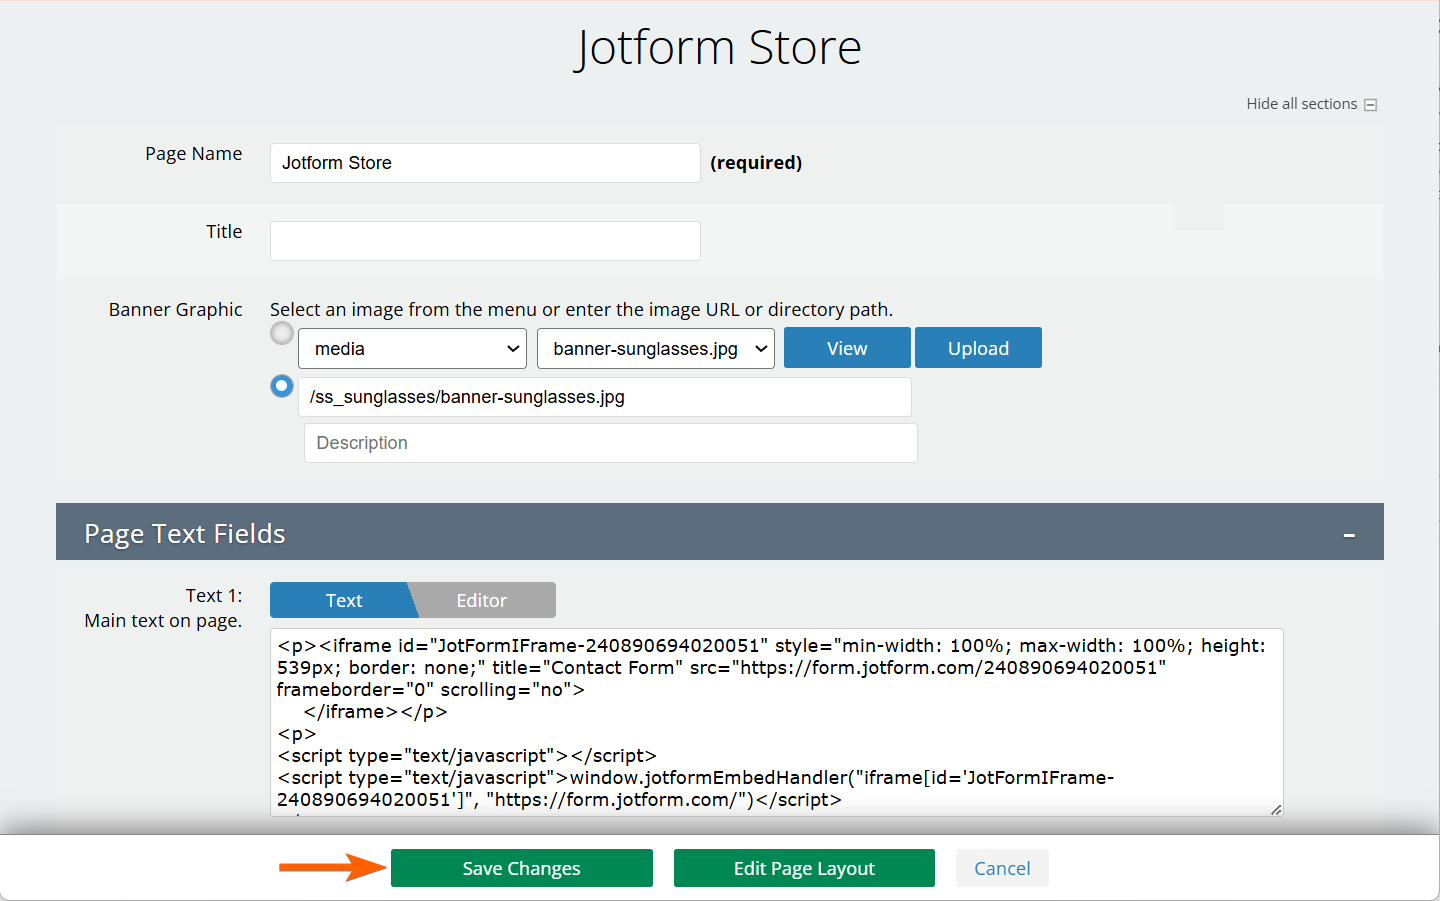
Task: Click the banner Description field
Action: click(x=610, y=443)
